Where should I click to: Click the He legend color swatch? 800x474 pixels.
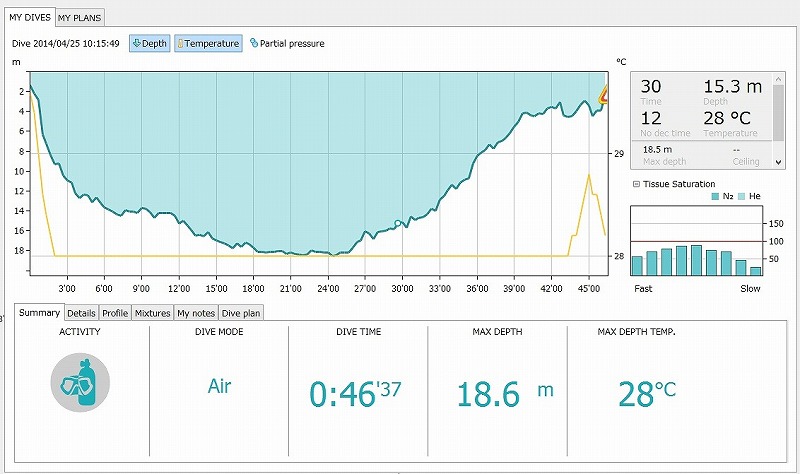741,197
